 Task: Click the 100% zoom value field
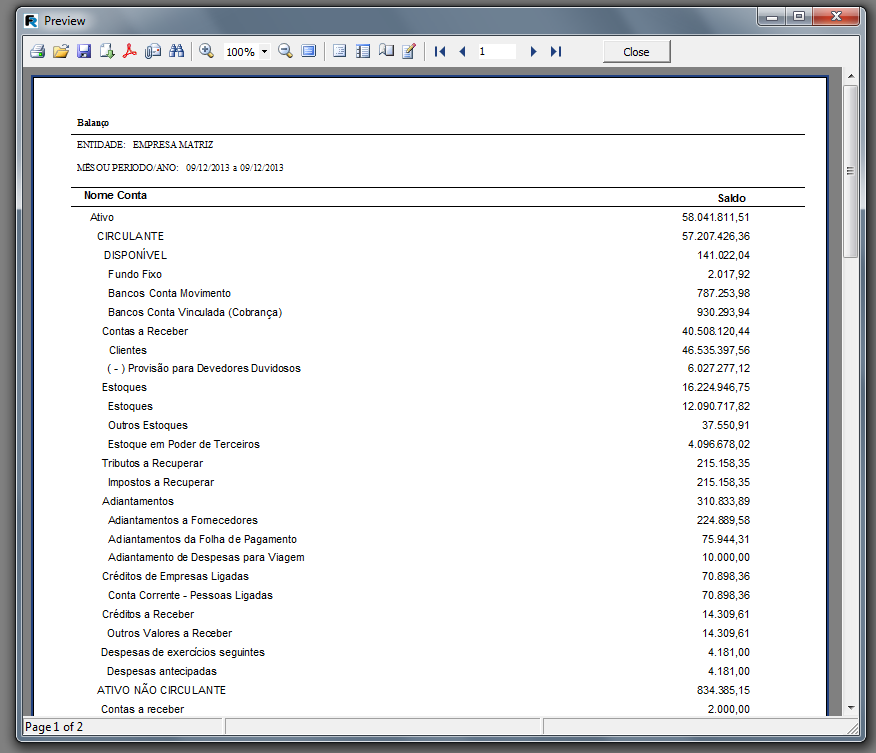(x=241, y=52)
